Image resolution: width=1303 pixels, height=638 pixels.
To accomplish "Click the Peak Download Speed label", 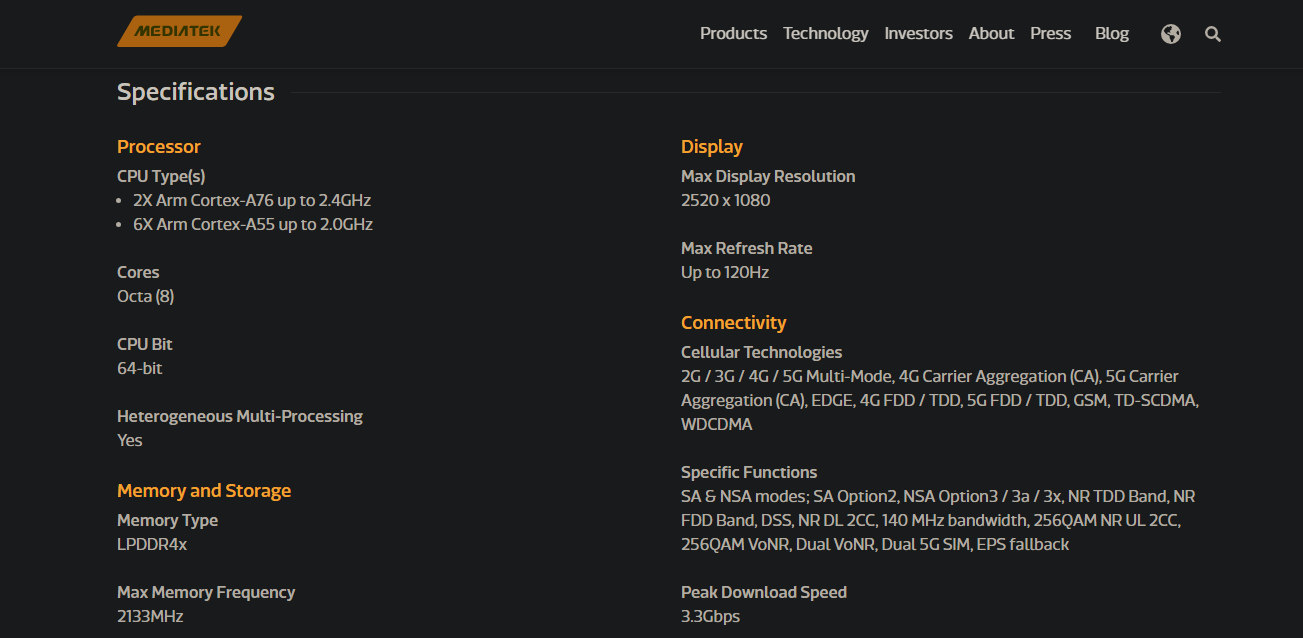I will (x=764, y=592).
